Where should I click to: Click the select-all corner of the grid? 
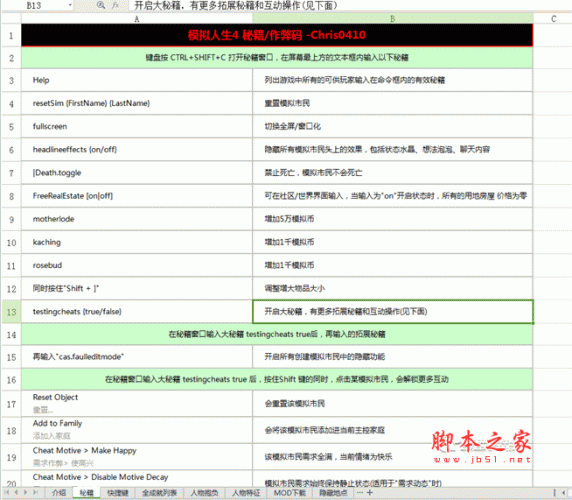[x=11, y=19]
